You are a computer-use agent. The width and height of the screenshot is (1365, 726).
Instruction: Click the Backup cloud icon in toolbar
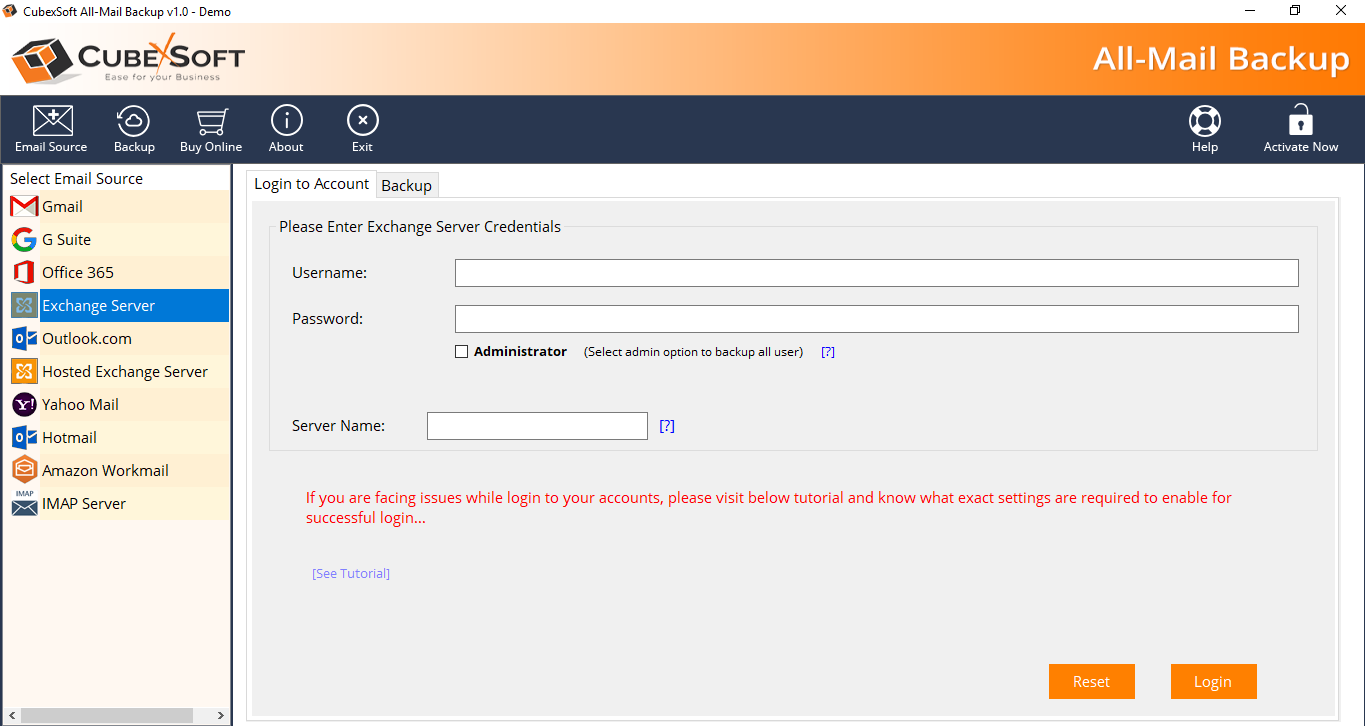tap(134, 121)
